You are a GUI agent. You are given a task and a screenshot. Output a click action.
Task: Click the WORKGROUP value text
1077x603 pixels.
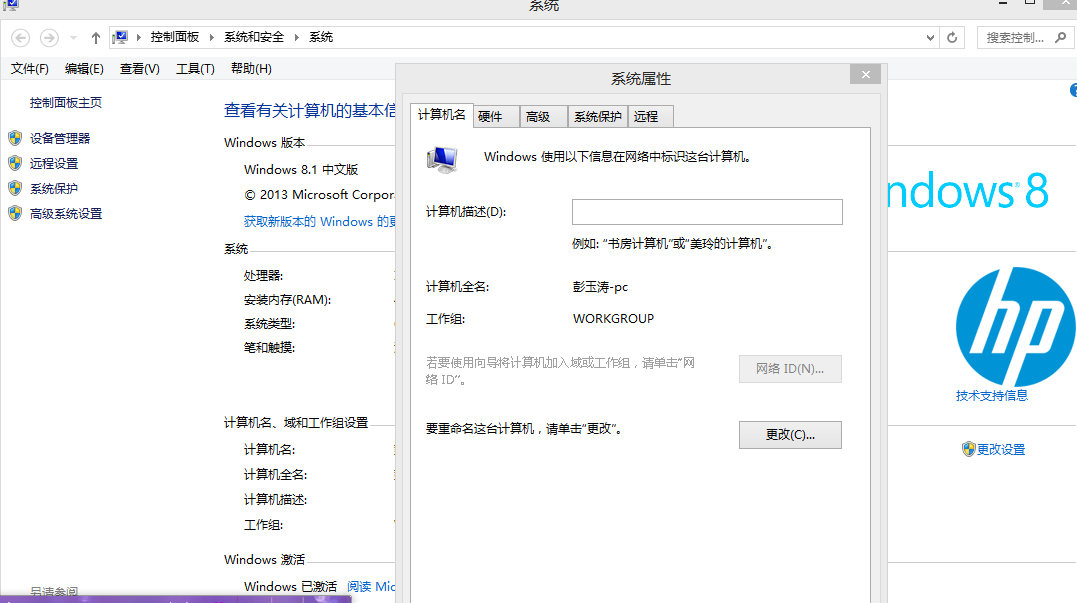pyautogui.click(x=613, y=319)
